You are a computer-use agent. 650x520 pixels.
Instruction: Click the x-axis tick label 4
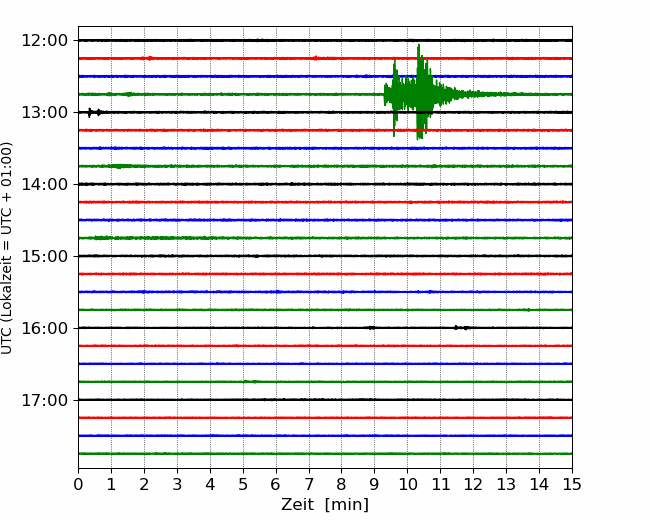click(x=210, y=484)
